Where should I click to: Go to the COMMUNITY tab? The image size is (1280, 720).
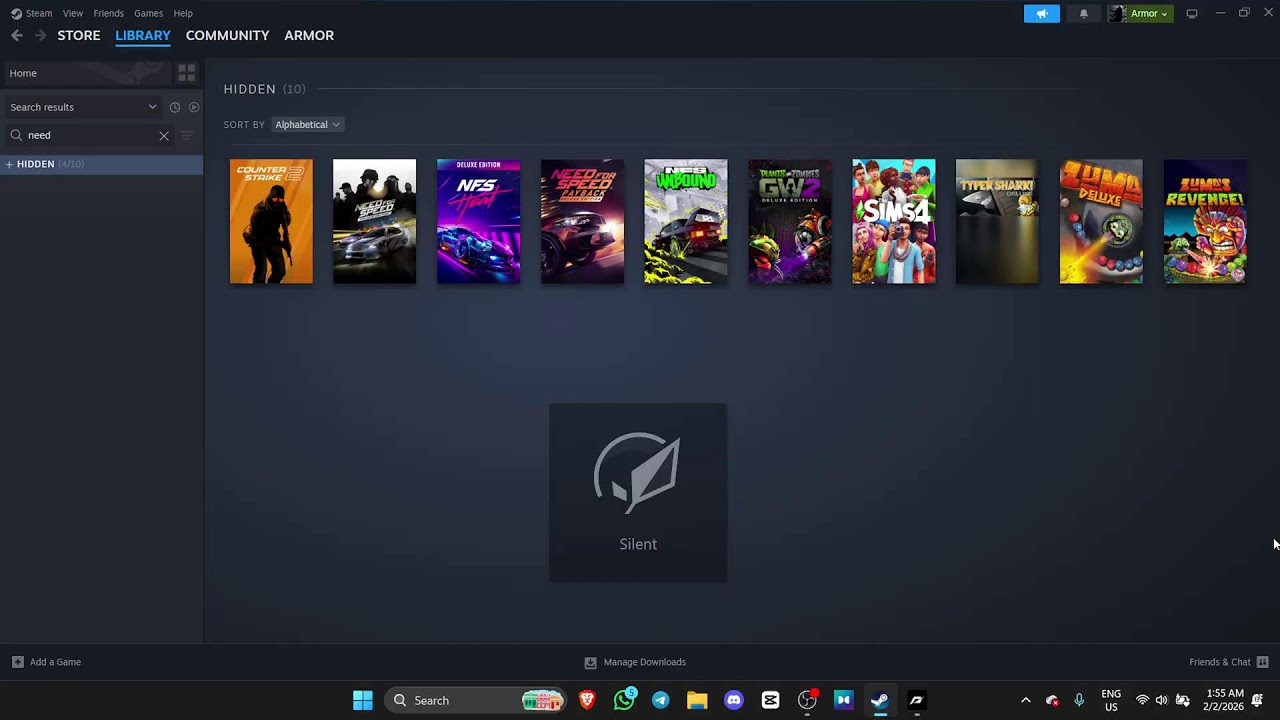pos(227,35)
